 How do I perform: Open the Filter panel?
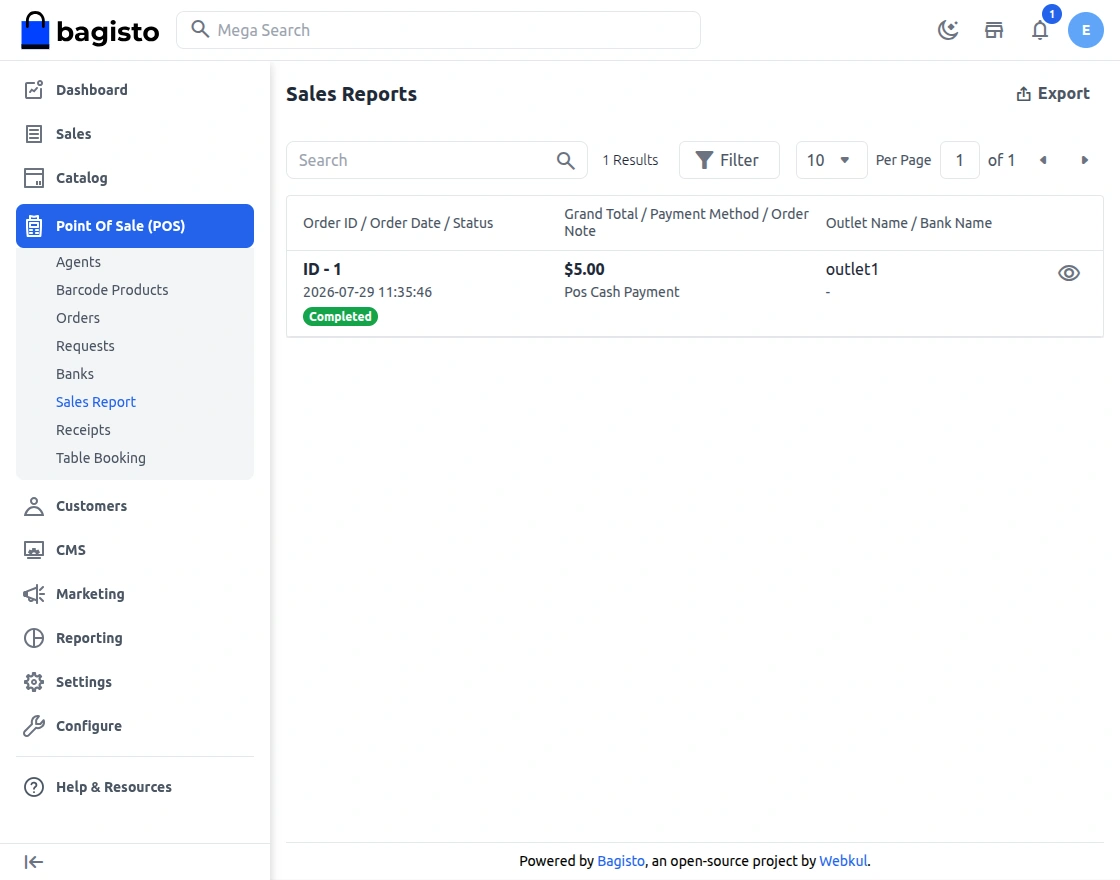pos(729,160)
